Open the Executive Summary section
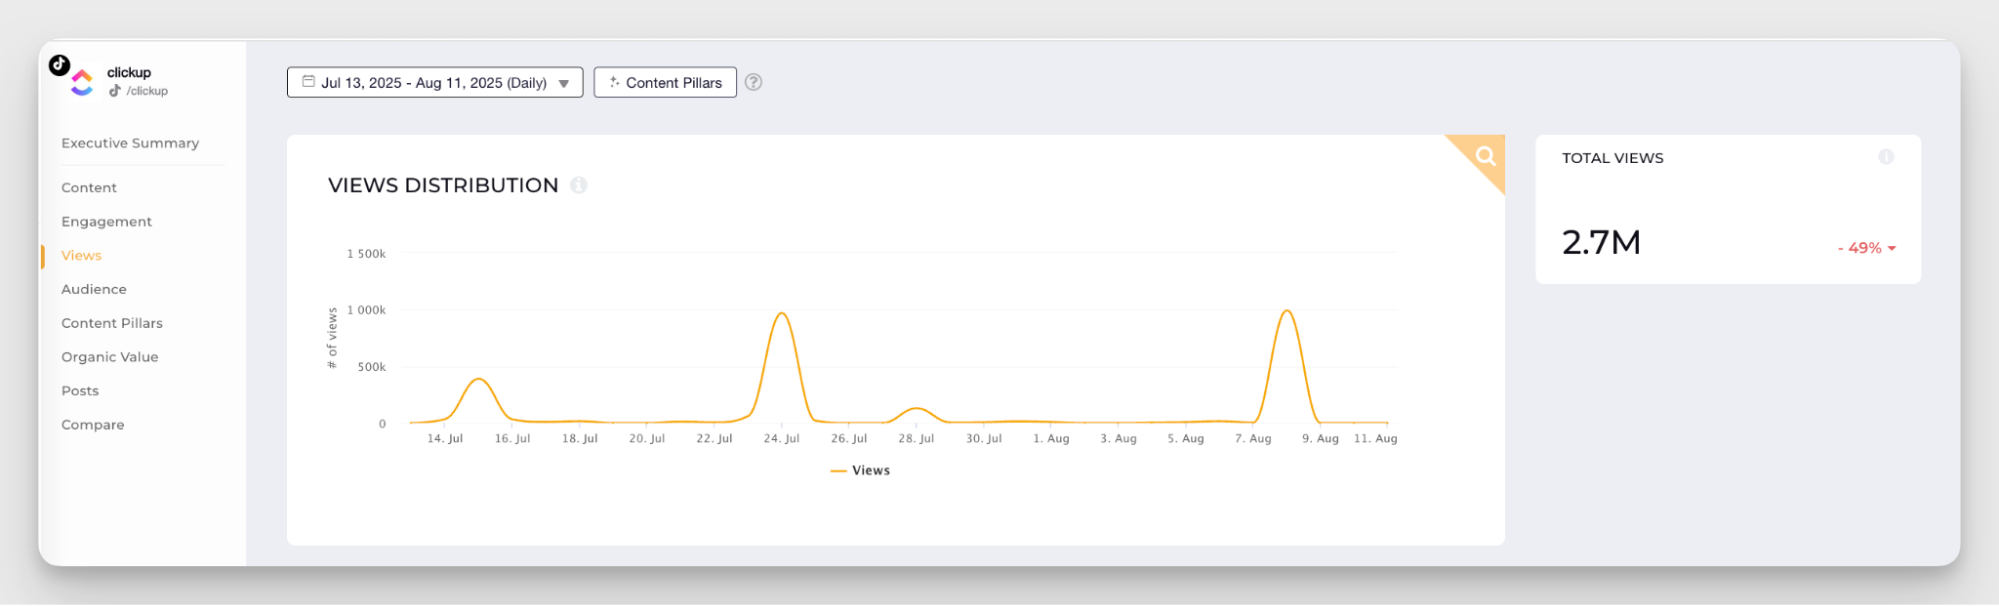Screen dimensions: 1999x606 click(130, 143)
